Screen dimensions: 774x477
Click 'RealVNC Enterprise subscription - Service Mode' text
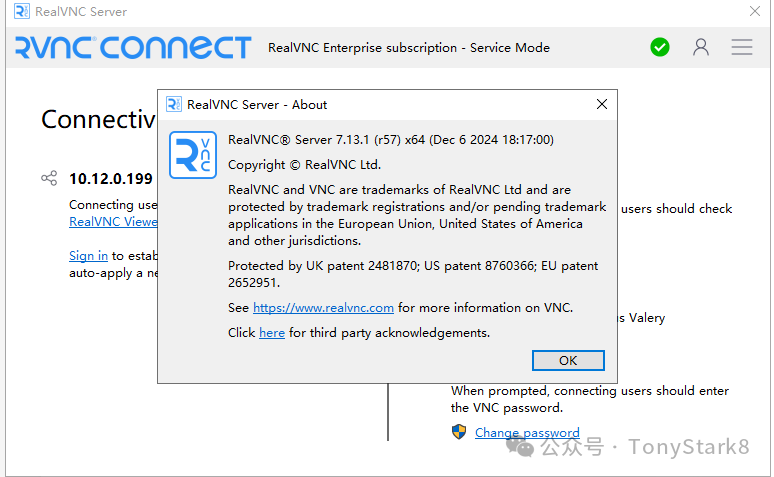click(x=409, y=48)
